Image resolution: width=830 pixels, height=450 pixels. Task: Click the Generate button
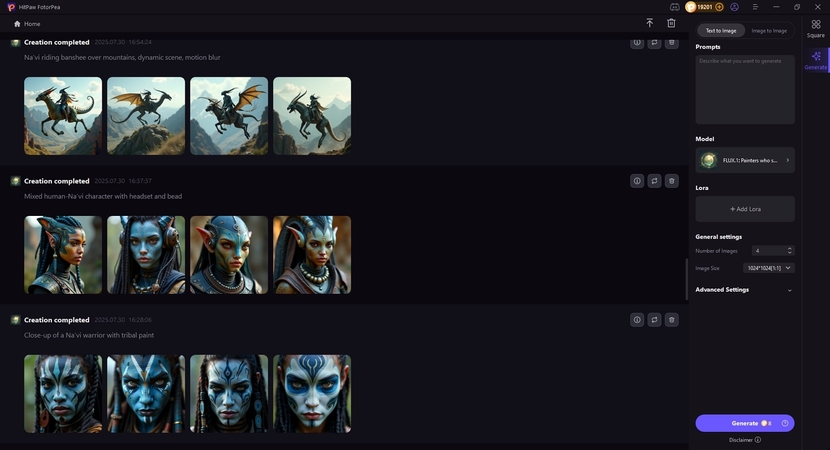745,423
